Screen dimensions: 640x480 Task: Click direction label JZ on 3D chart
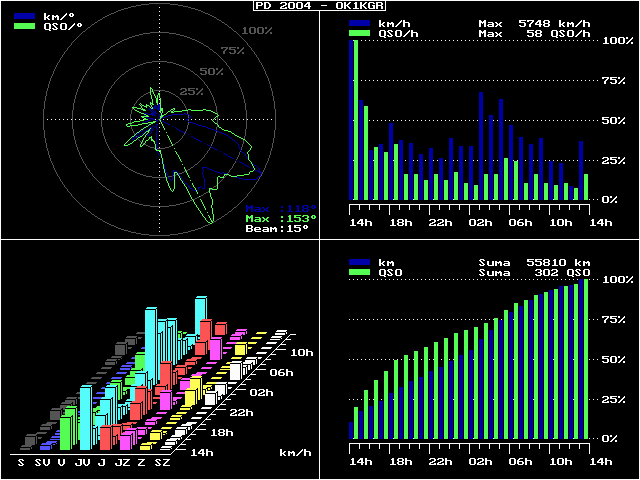pos(122,463)
